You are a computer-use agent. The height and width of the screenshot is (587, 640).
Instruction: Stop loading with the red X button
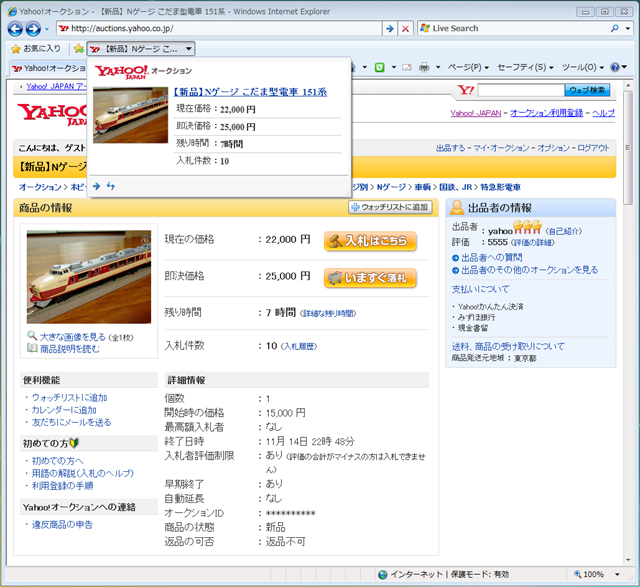click(405, 29)
